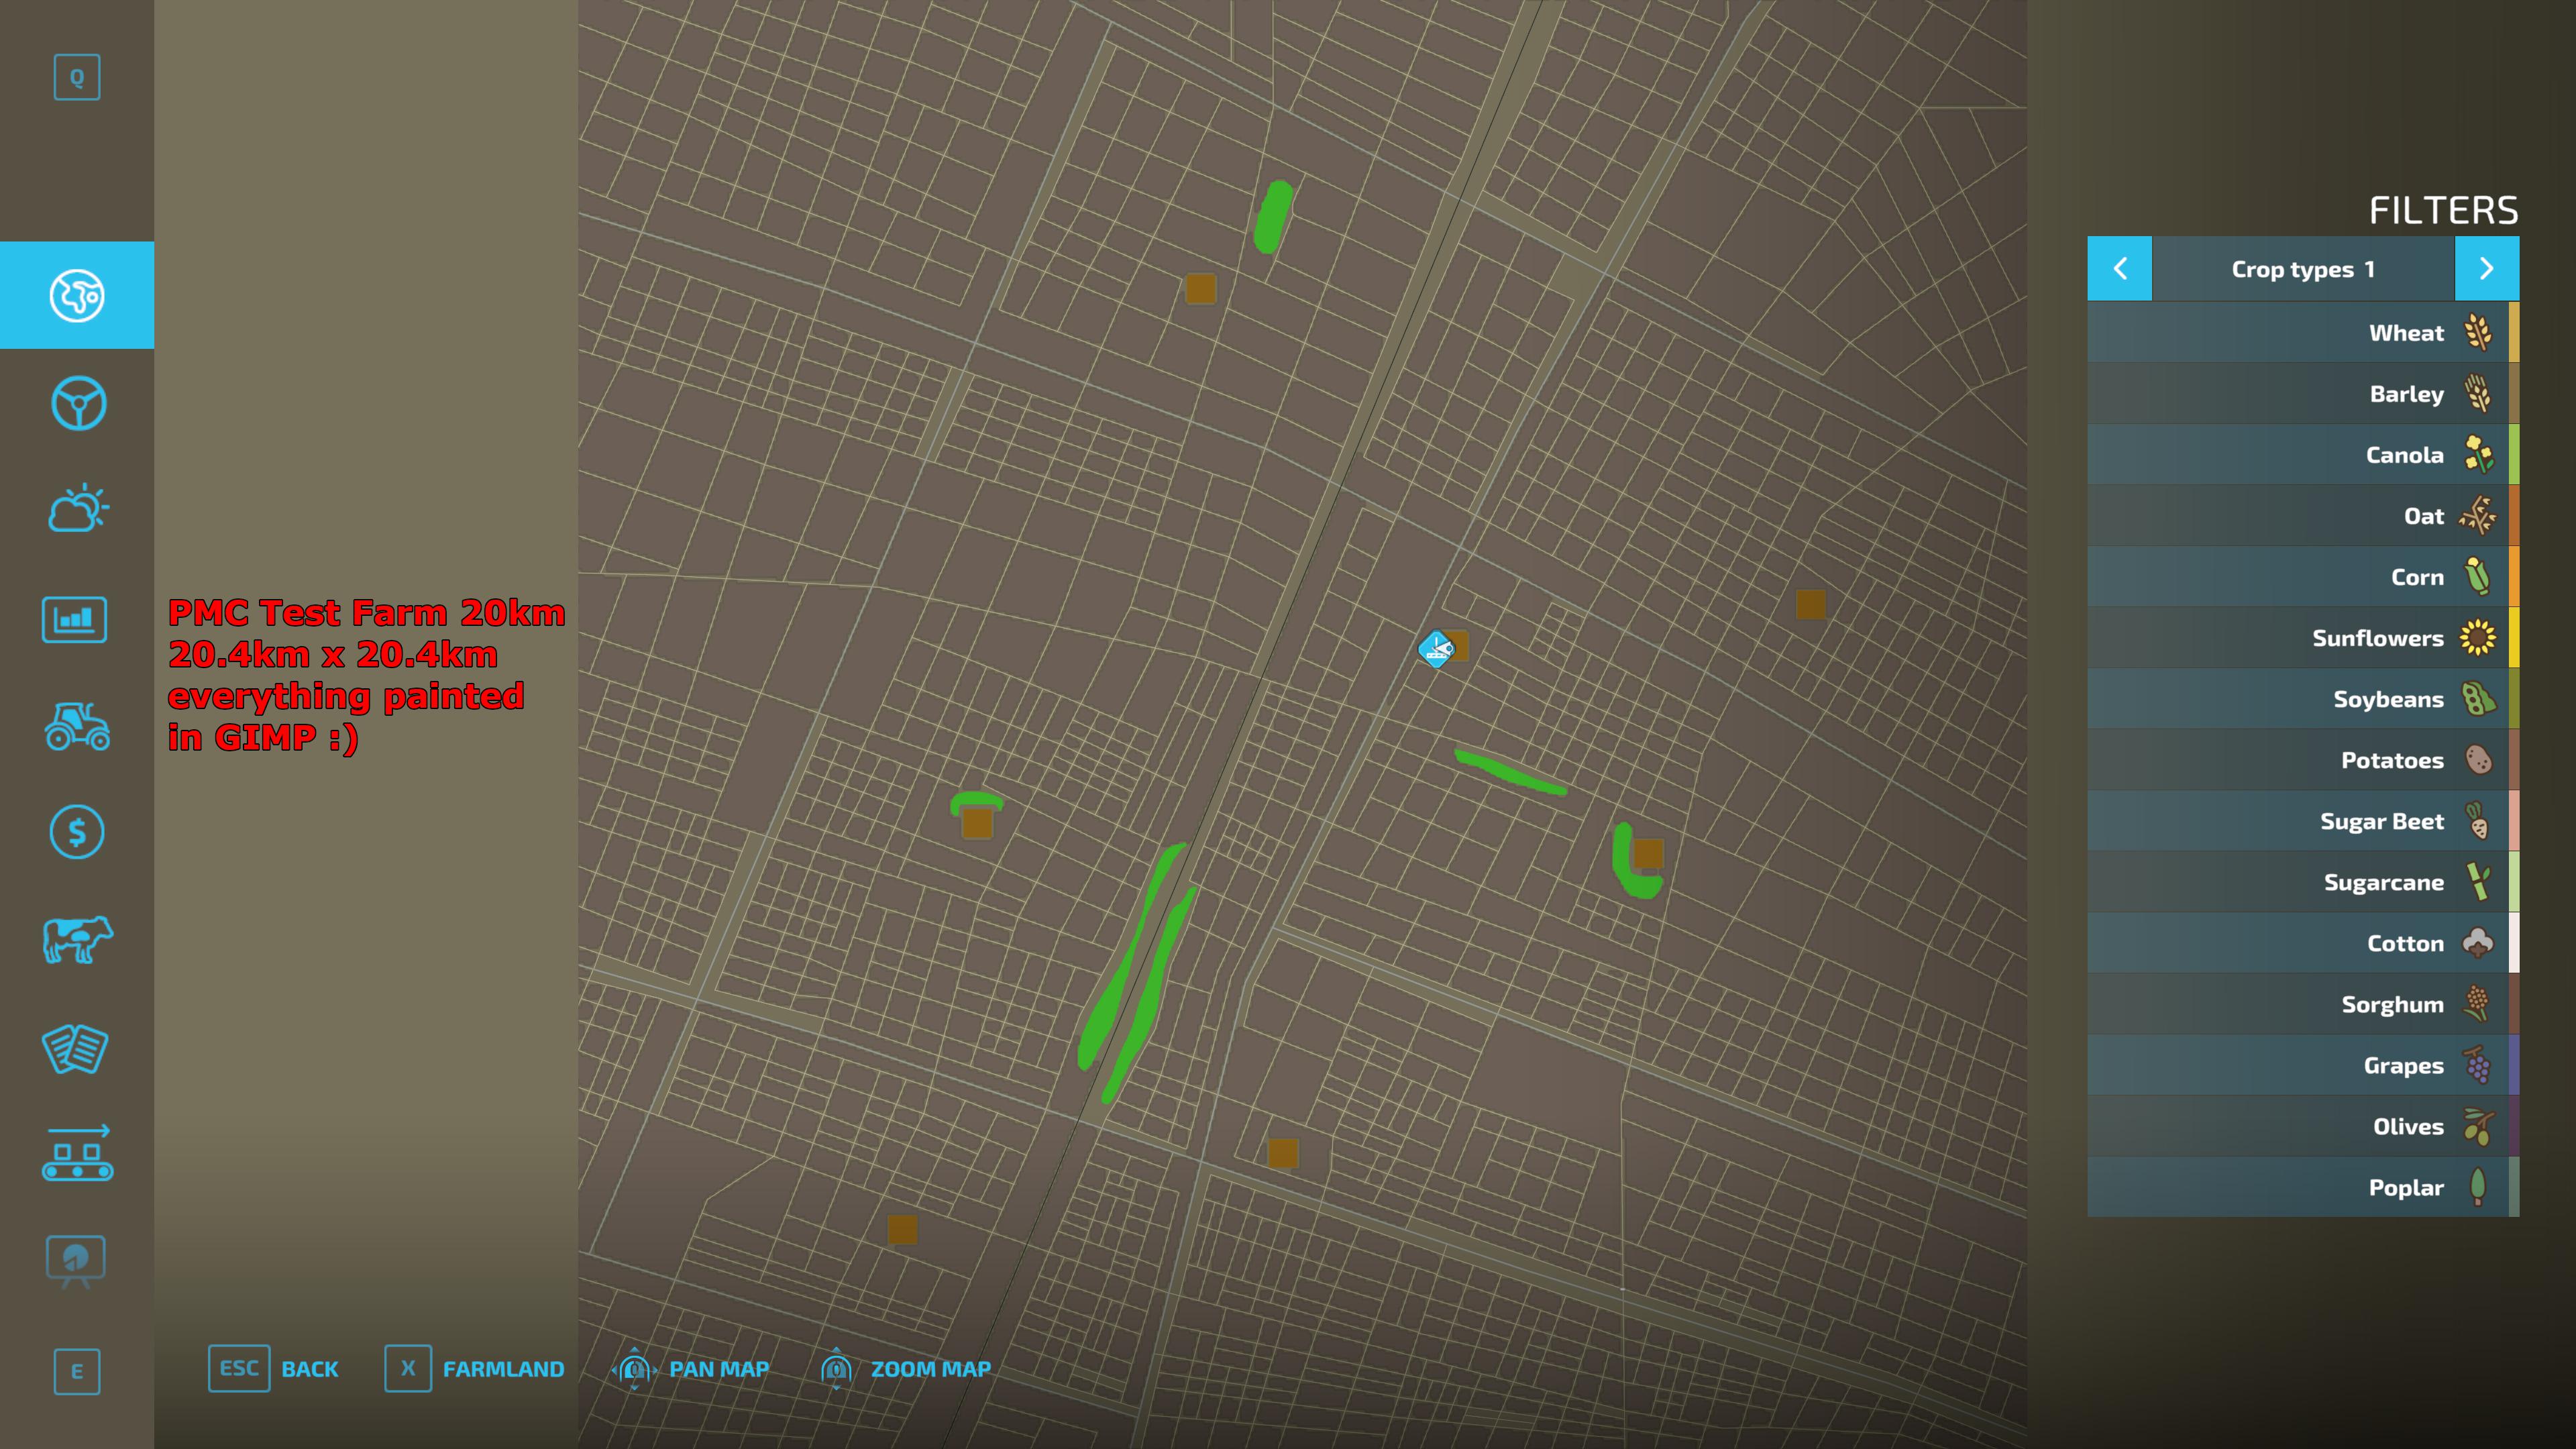Click the Poplar tree icon
2576x1449 pixels.
click(x=2478, y=1187)
